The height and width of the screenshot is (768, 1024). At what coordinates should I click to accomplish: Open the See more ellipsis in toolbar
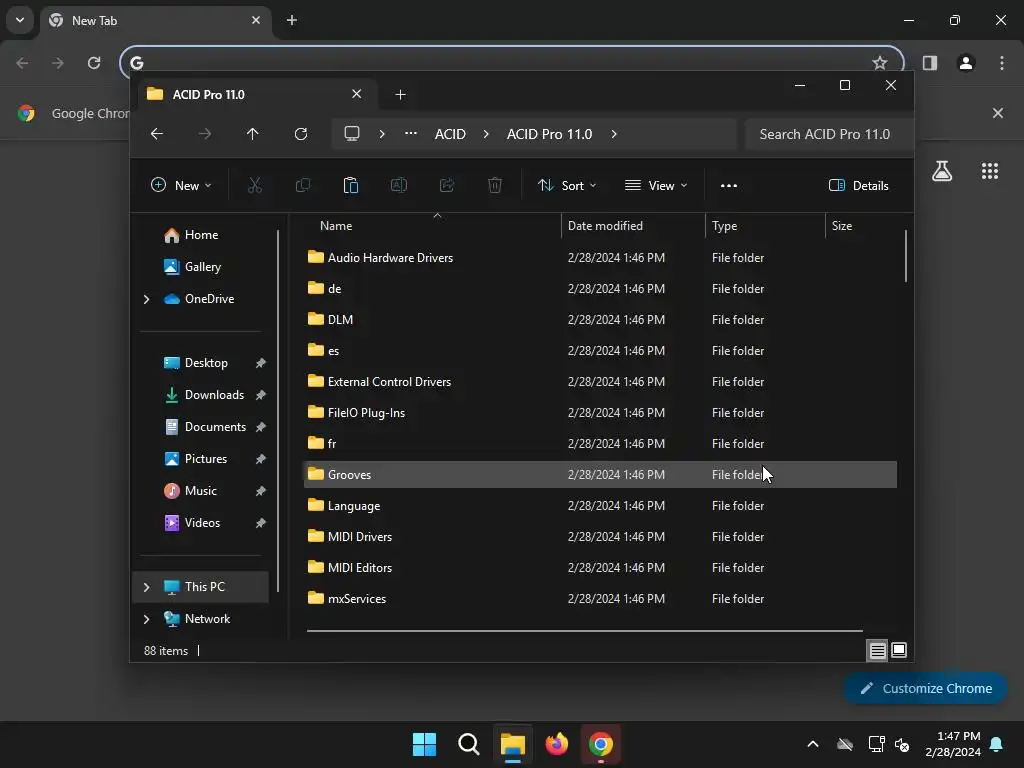pos(729,185)
